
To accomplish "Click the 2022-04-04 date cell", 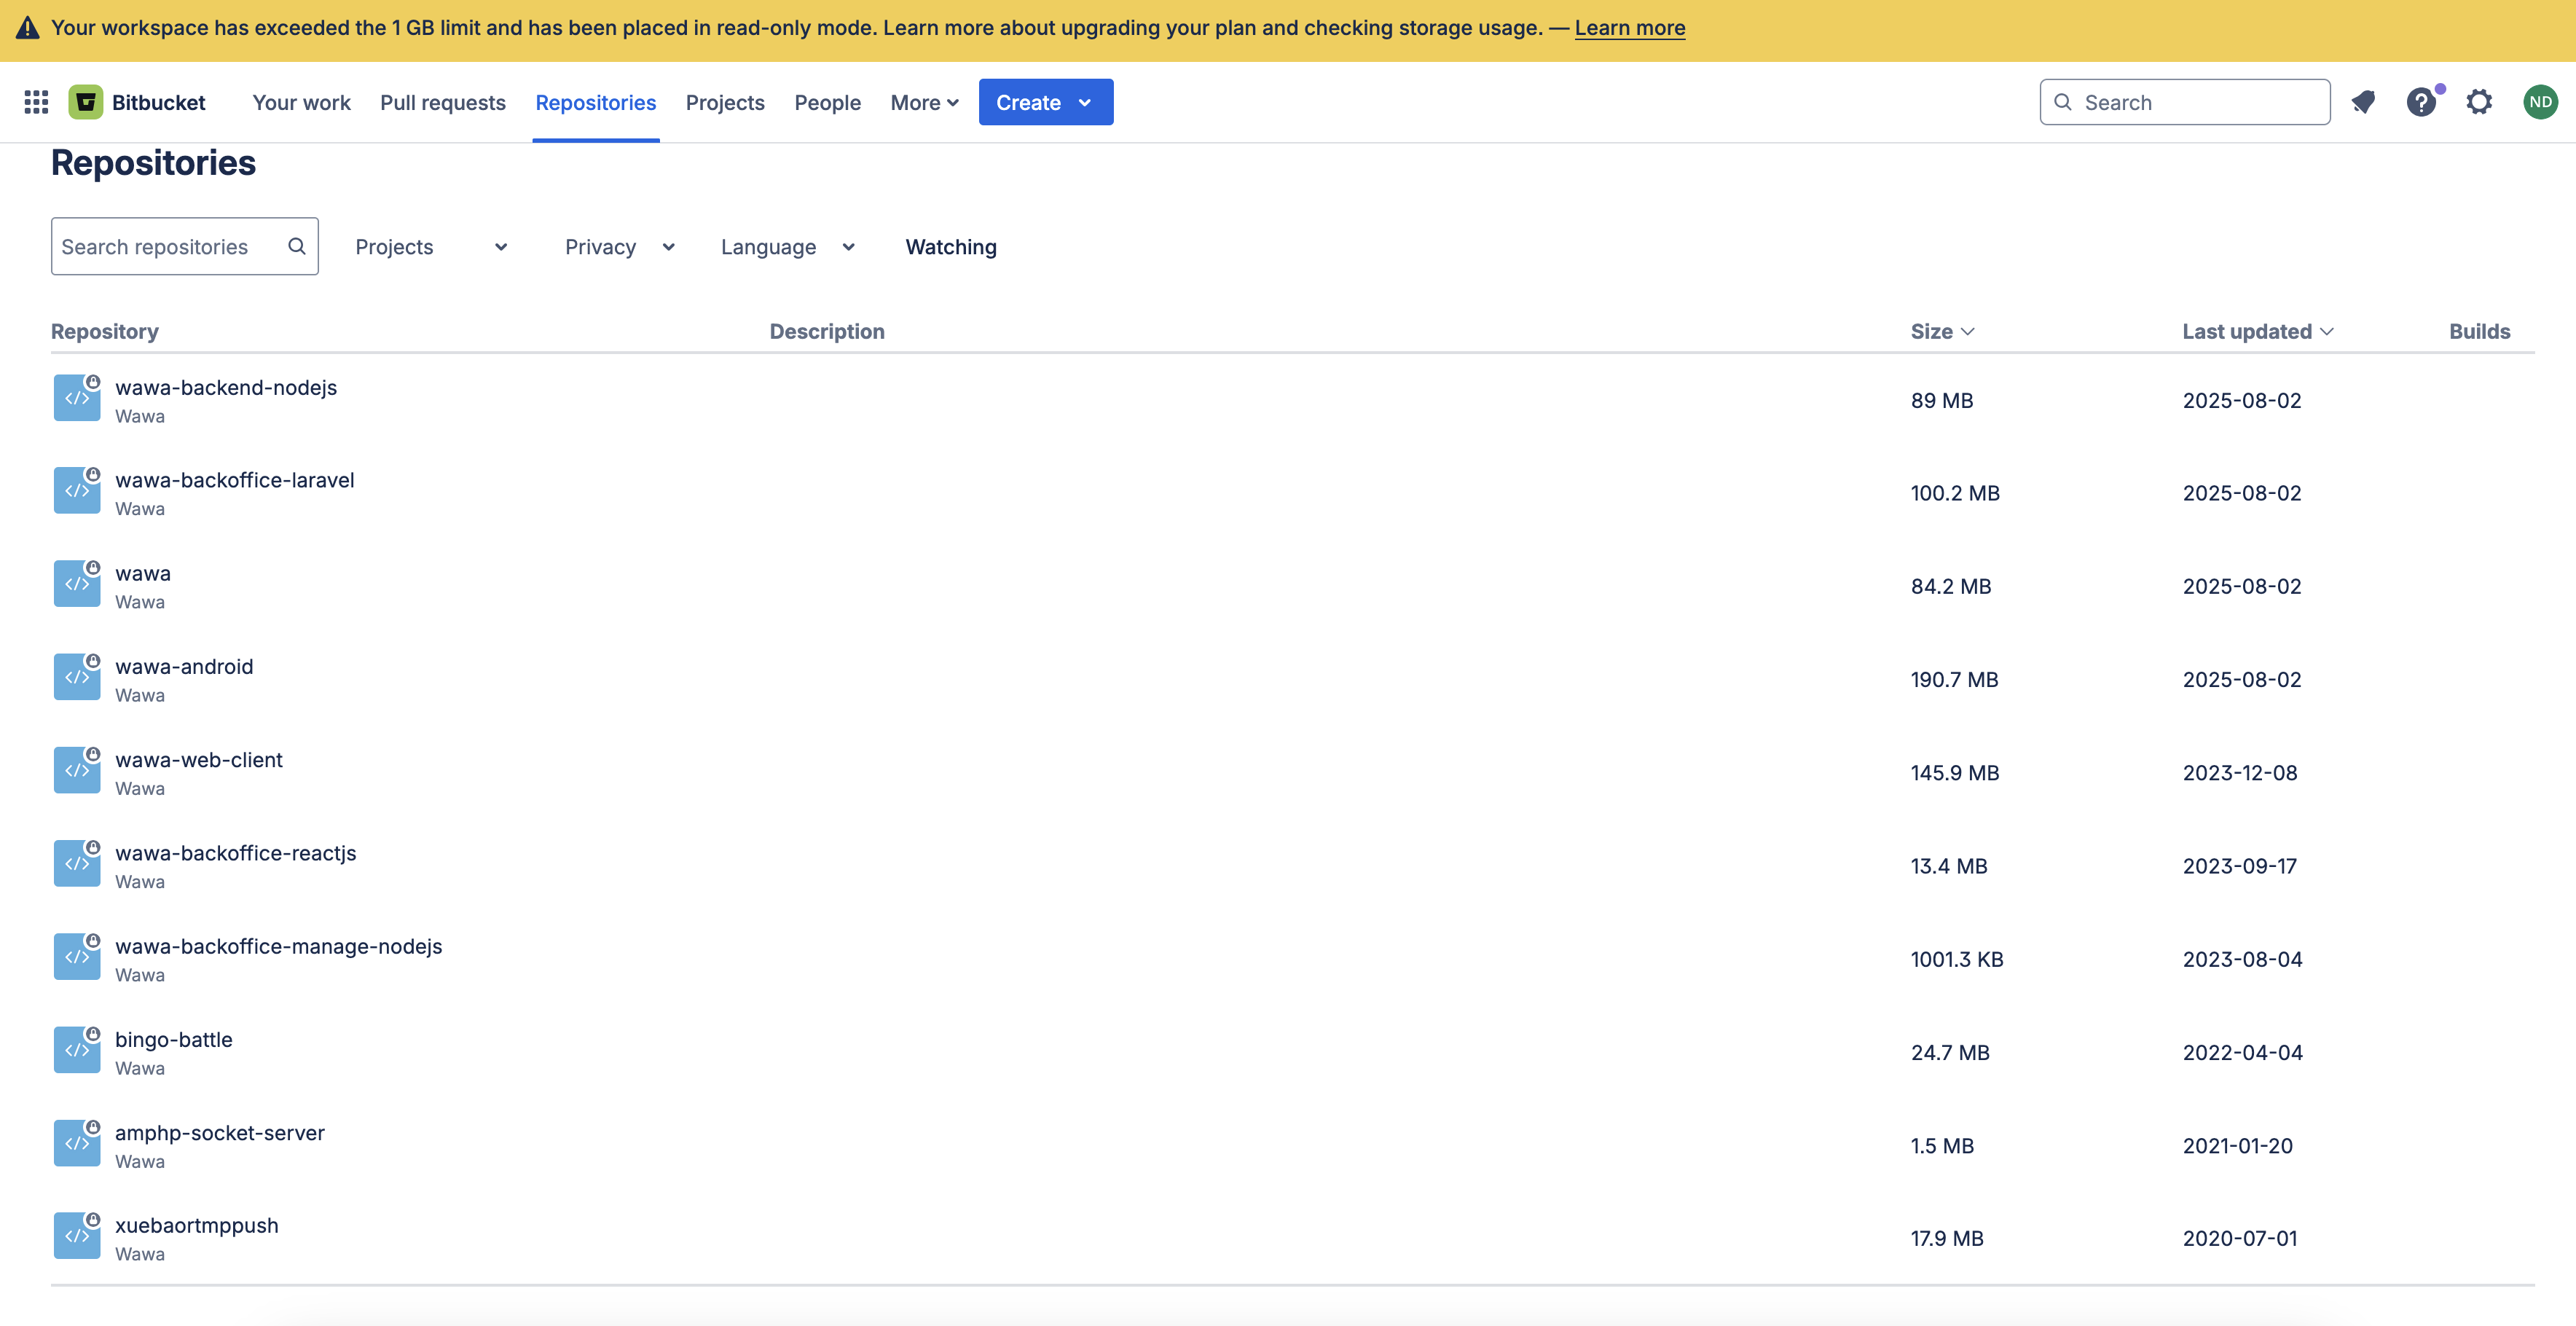I will tap(2242, 1052).
